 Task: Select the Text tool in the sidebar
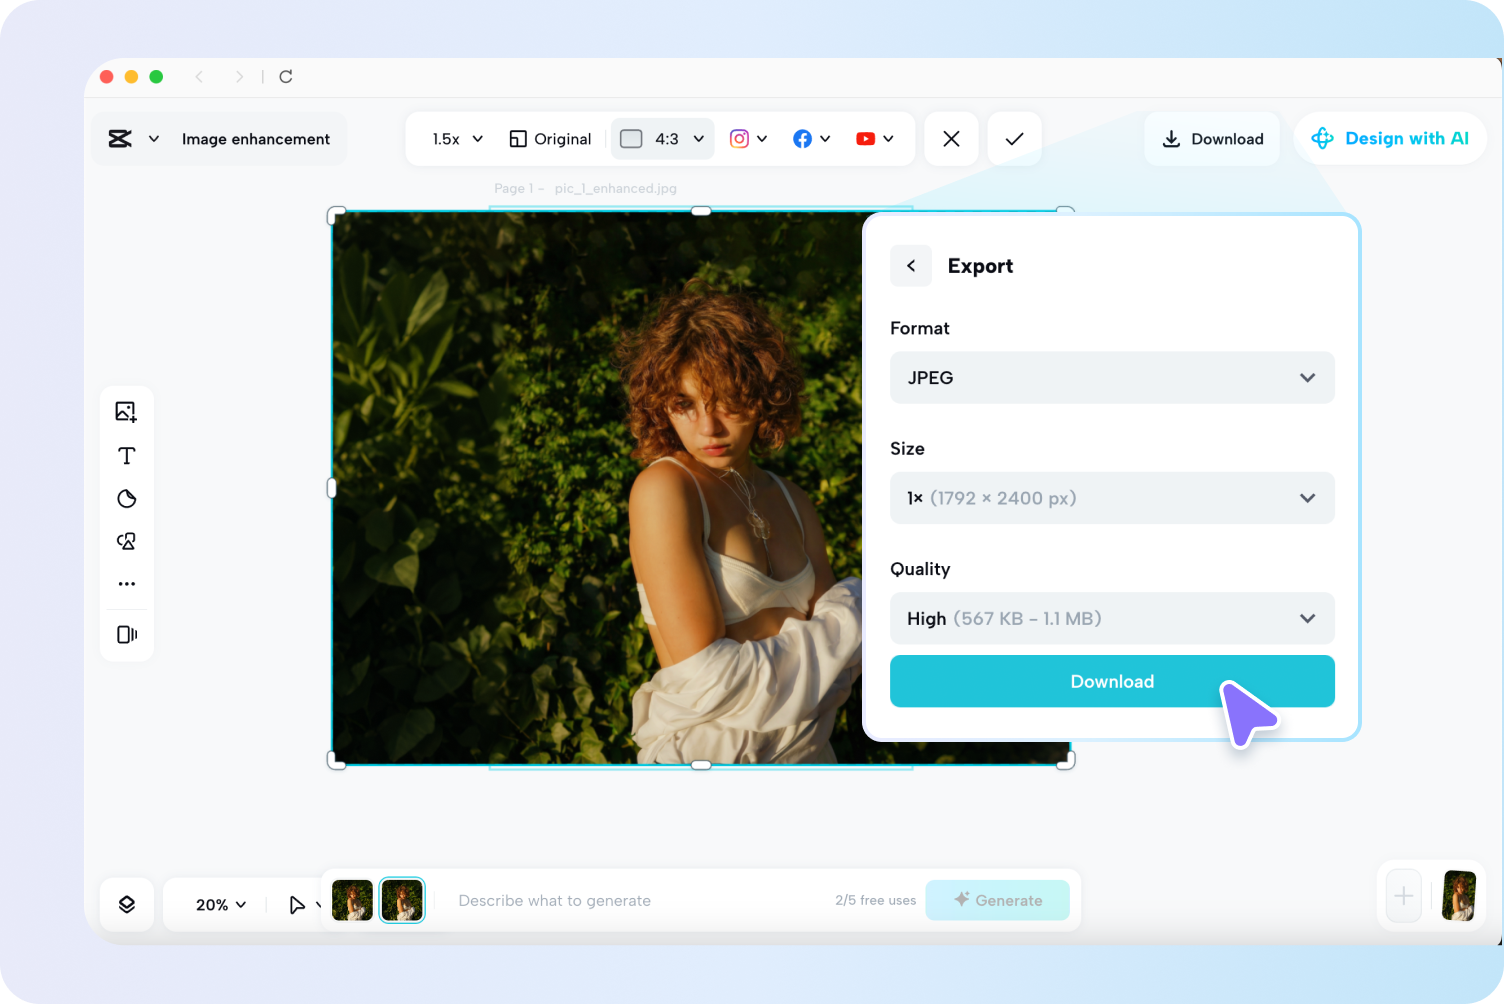point(127,455)
